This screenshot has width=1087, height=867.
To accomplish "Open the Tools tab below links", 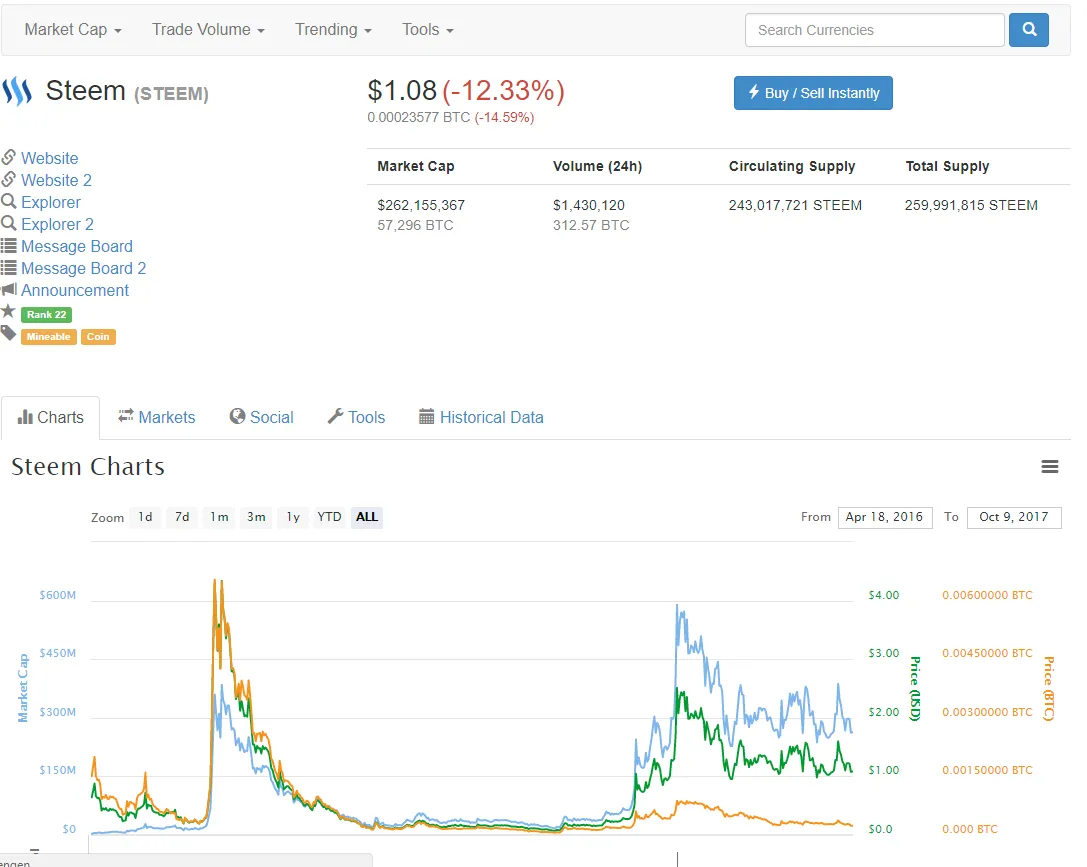I will pos(356,417).
